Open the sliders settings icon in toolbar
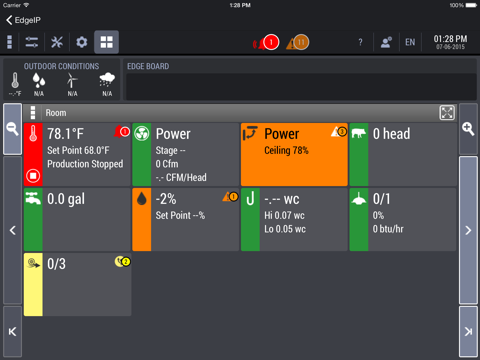Screen dimensions: 480x360 pyautogui.click(x=32, y=42)
